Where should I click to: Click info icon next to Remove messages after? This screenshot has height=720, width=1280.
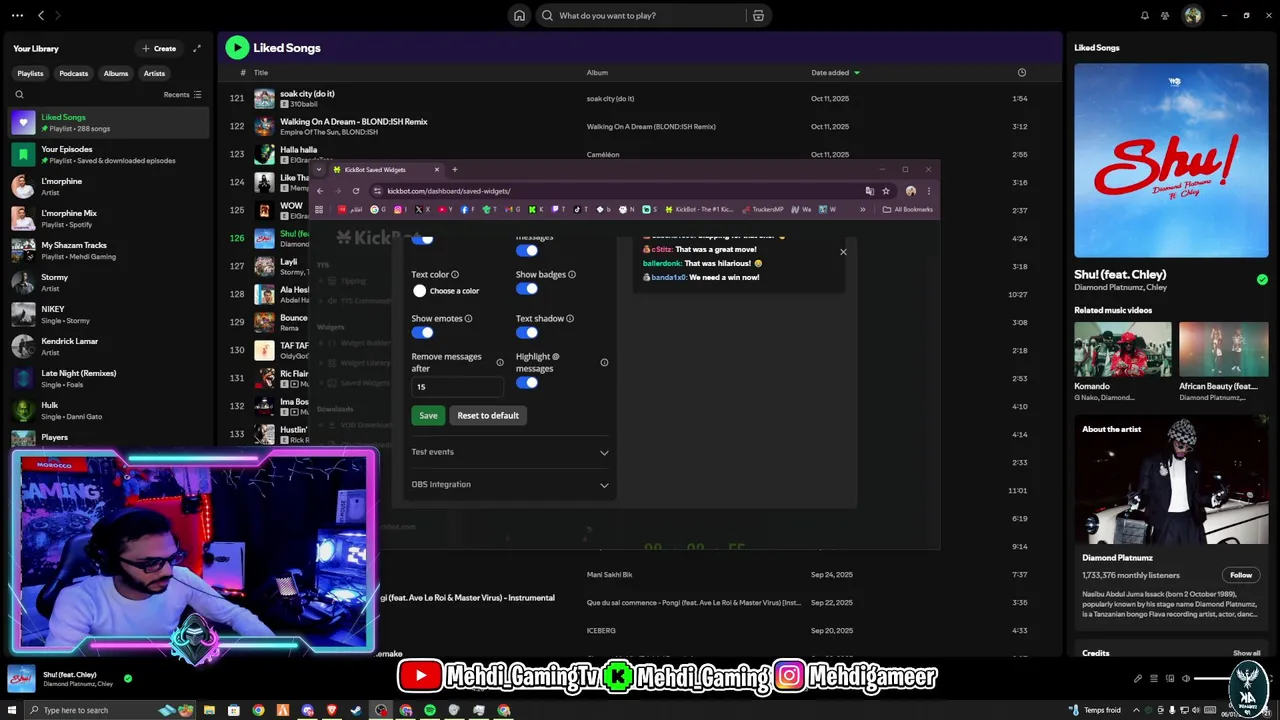(500, 362)
